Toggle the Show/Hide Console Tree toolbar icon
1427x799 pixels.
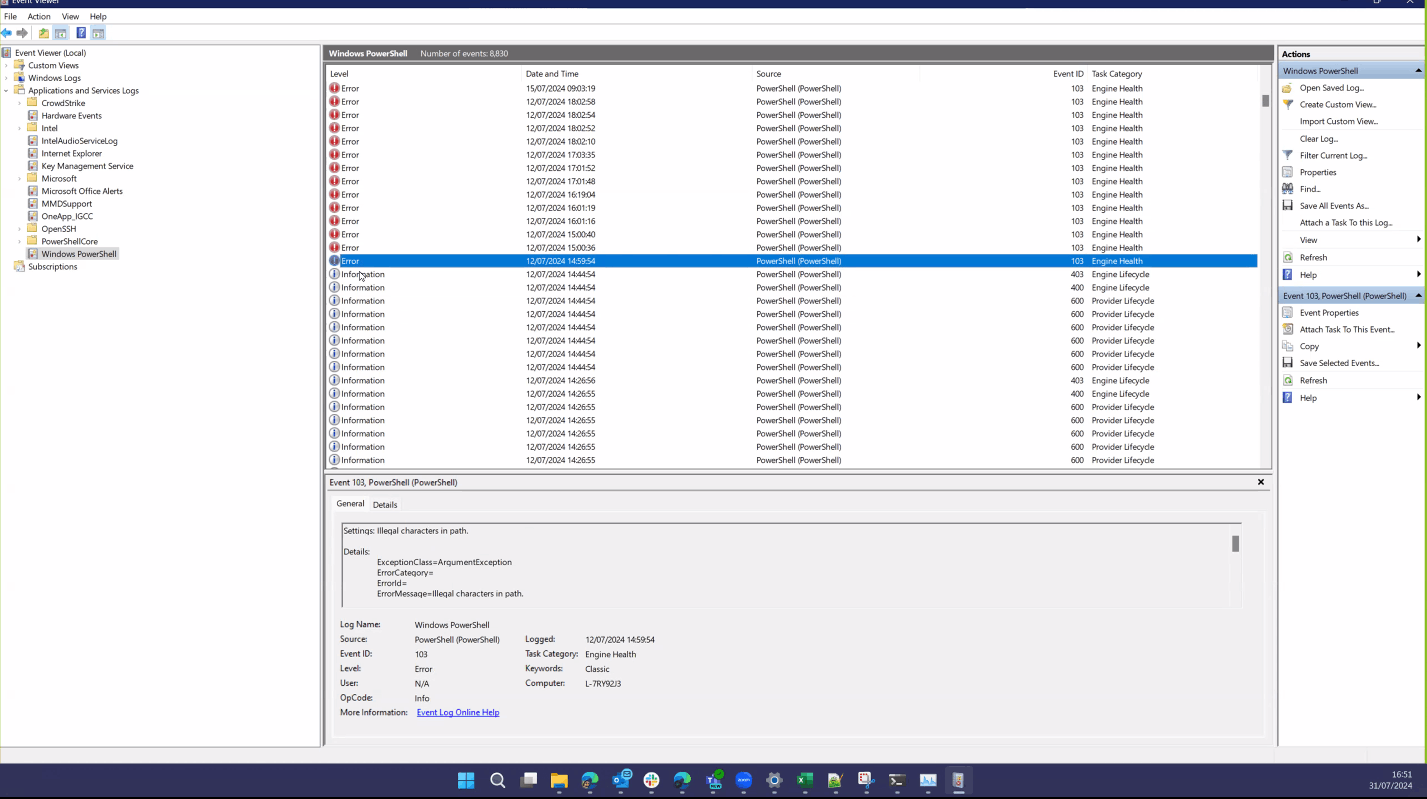click(x=61, y=33)
